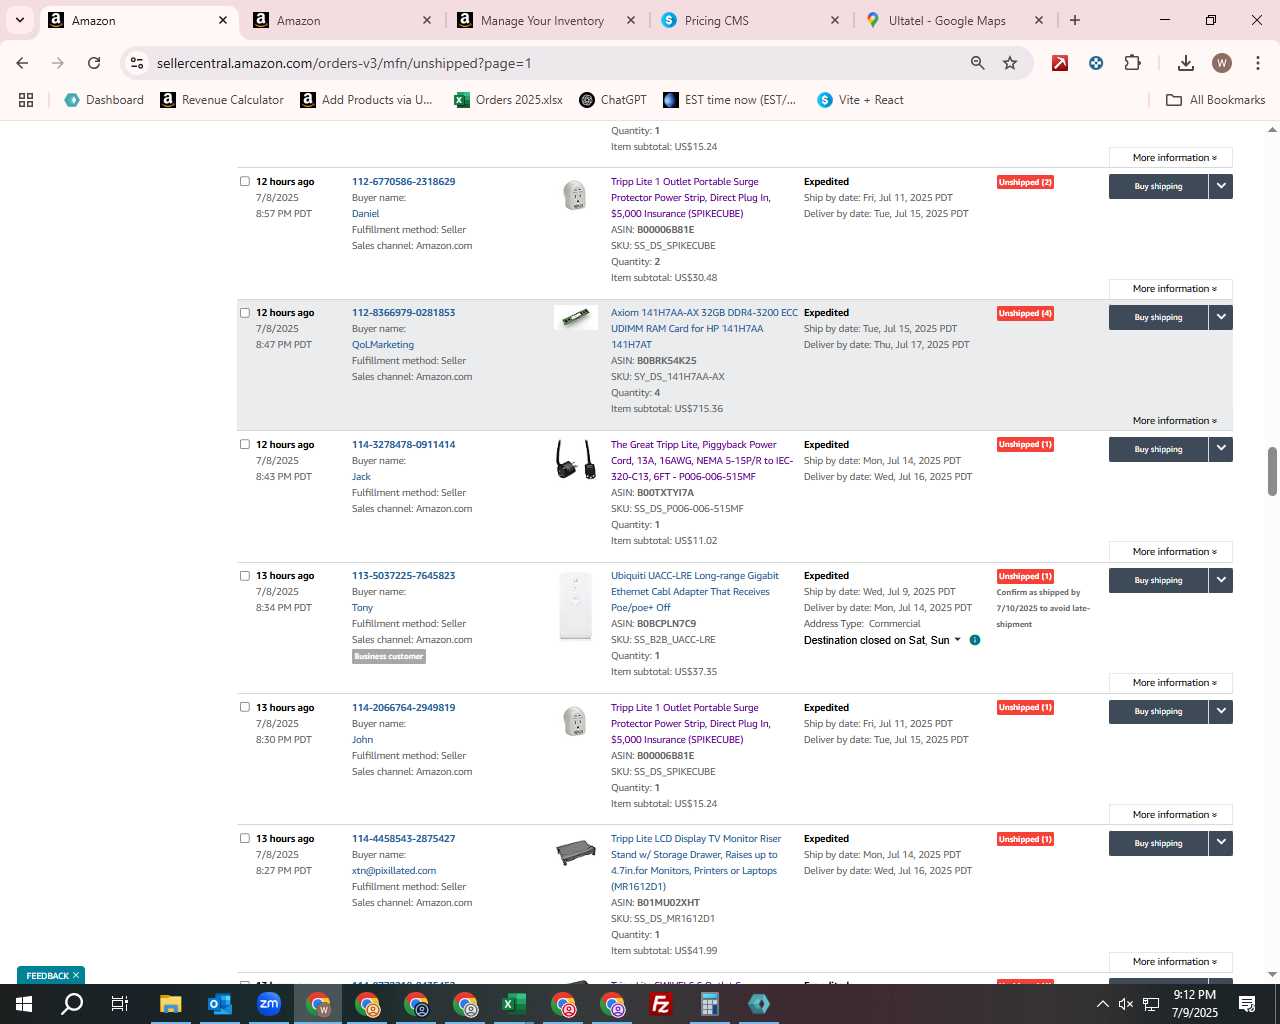The width and height of the screenshot is (1280, 1024).
Task: Expand Buy shipping dropdown for Jack's order
Action: [1221, 449]
